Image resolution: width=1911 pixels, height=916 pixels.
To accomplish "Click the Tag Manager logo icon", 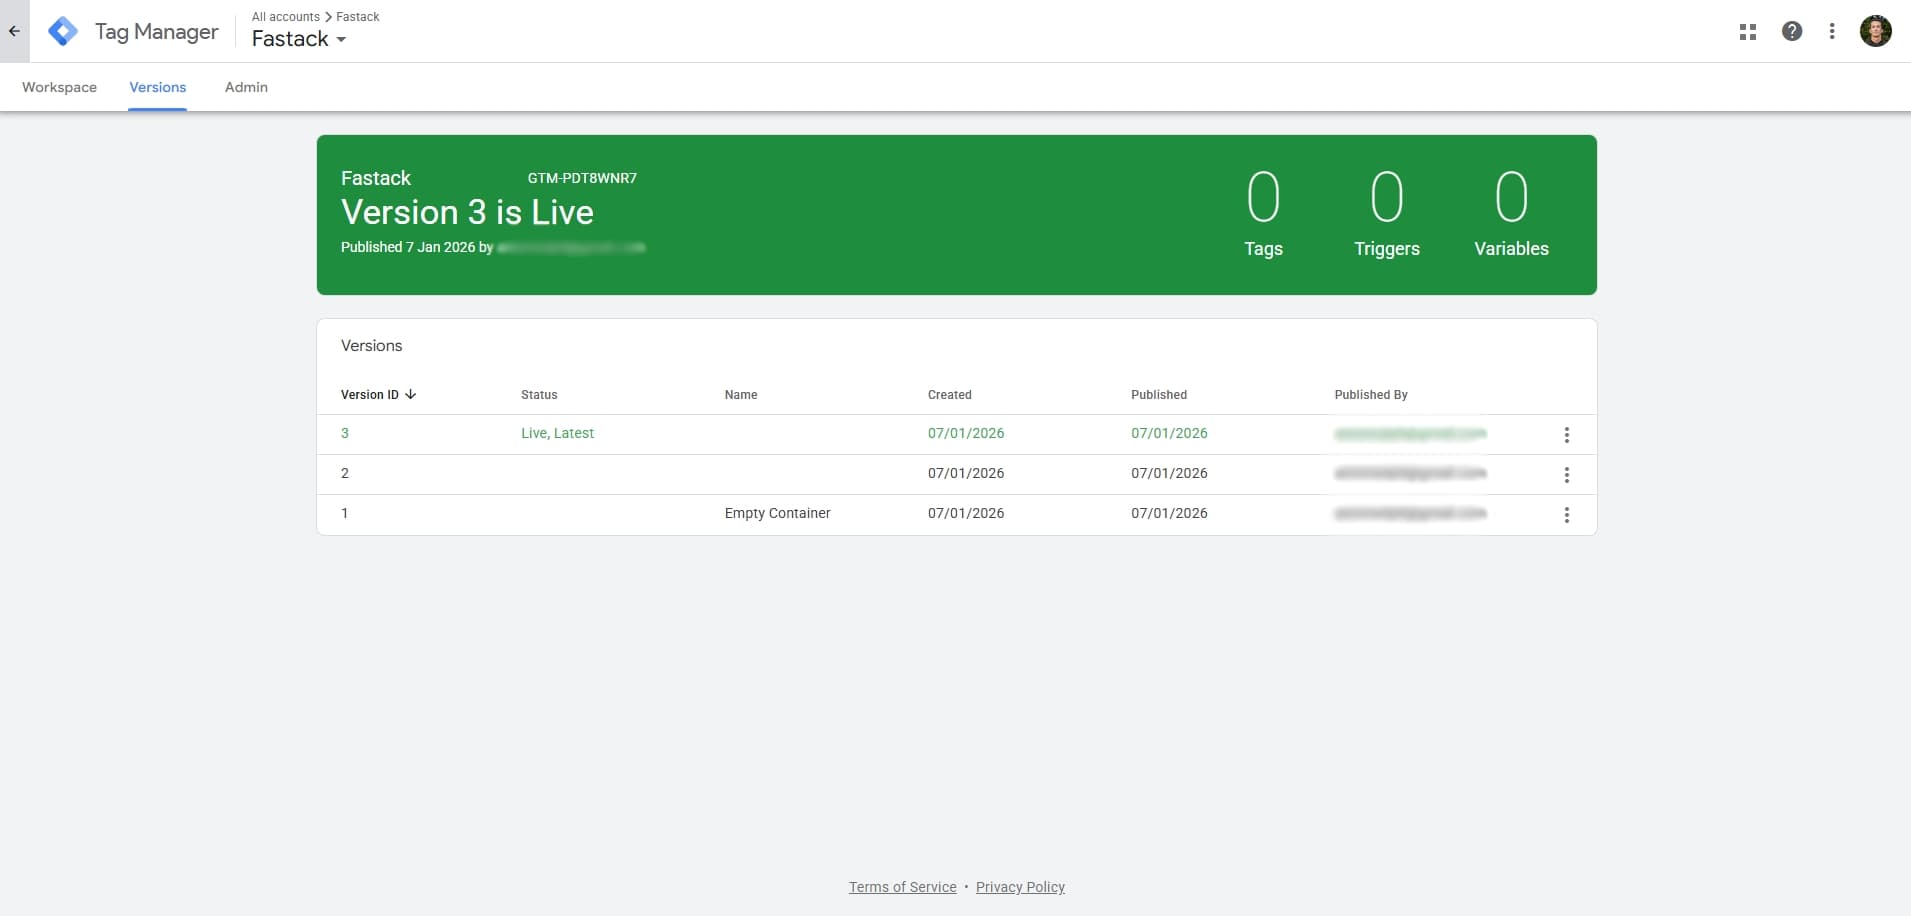I will [x=63, y=32].
